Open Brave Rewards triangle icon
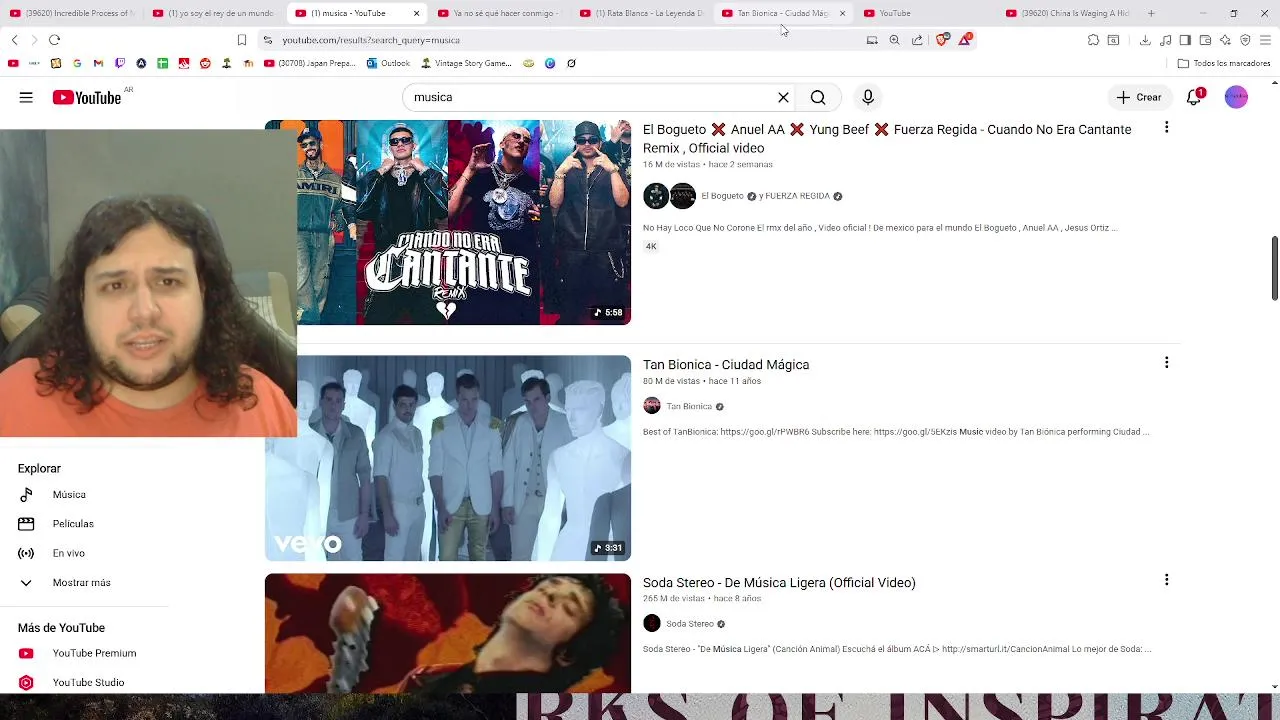1280x720 pixels. point(965,40)
